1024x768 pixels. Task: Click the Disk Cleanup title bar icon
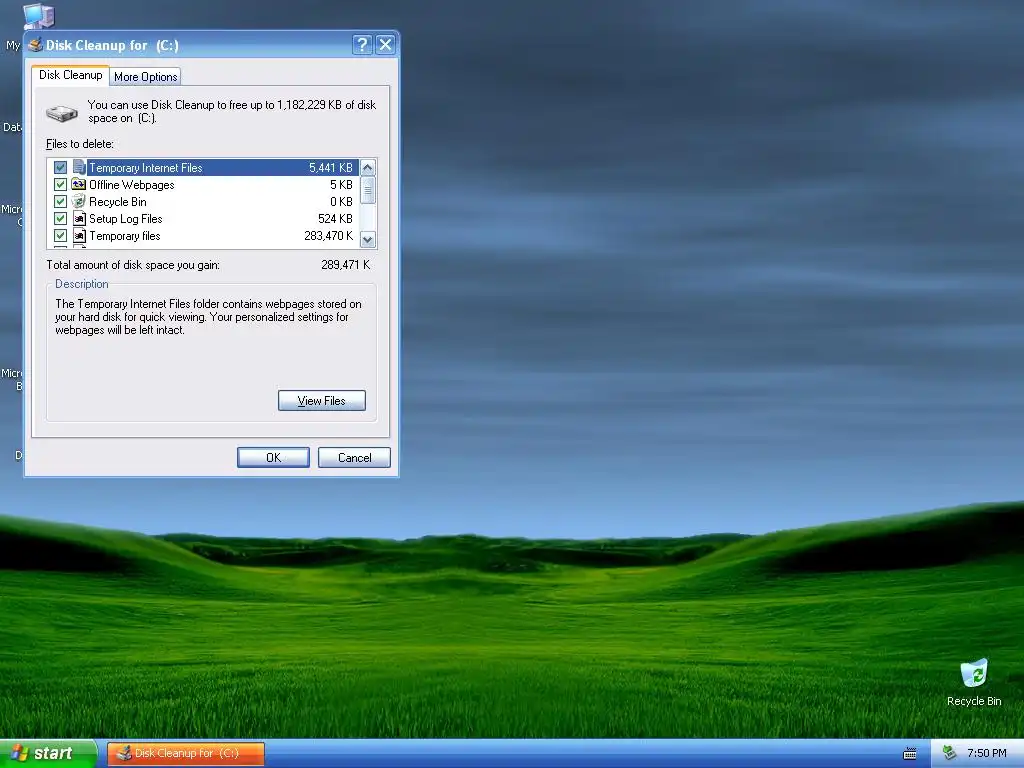point(35,44)
